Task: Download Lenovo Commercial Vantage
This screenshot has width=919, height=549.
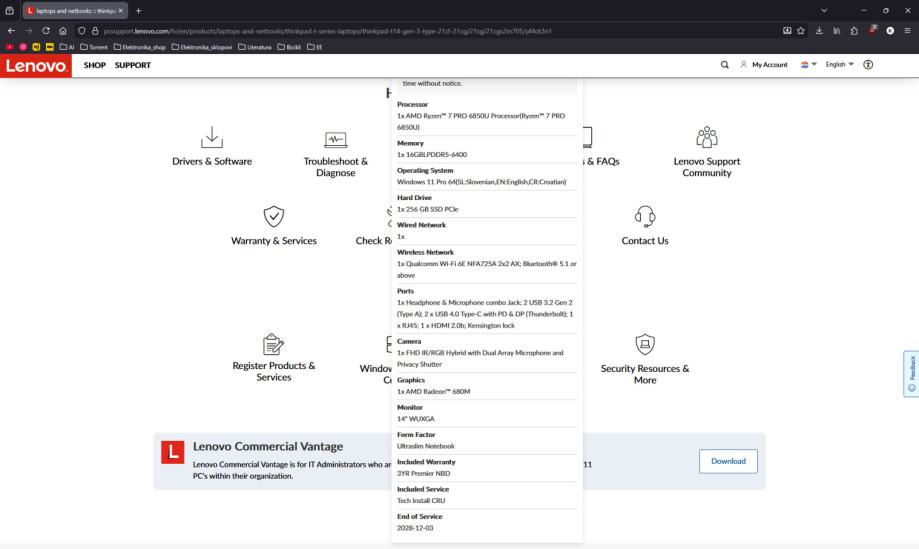Action: (x=728, y=461)
